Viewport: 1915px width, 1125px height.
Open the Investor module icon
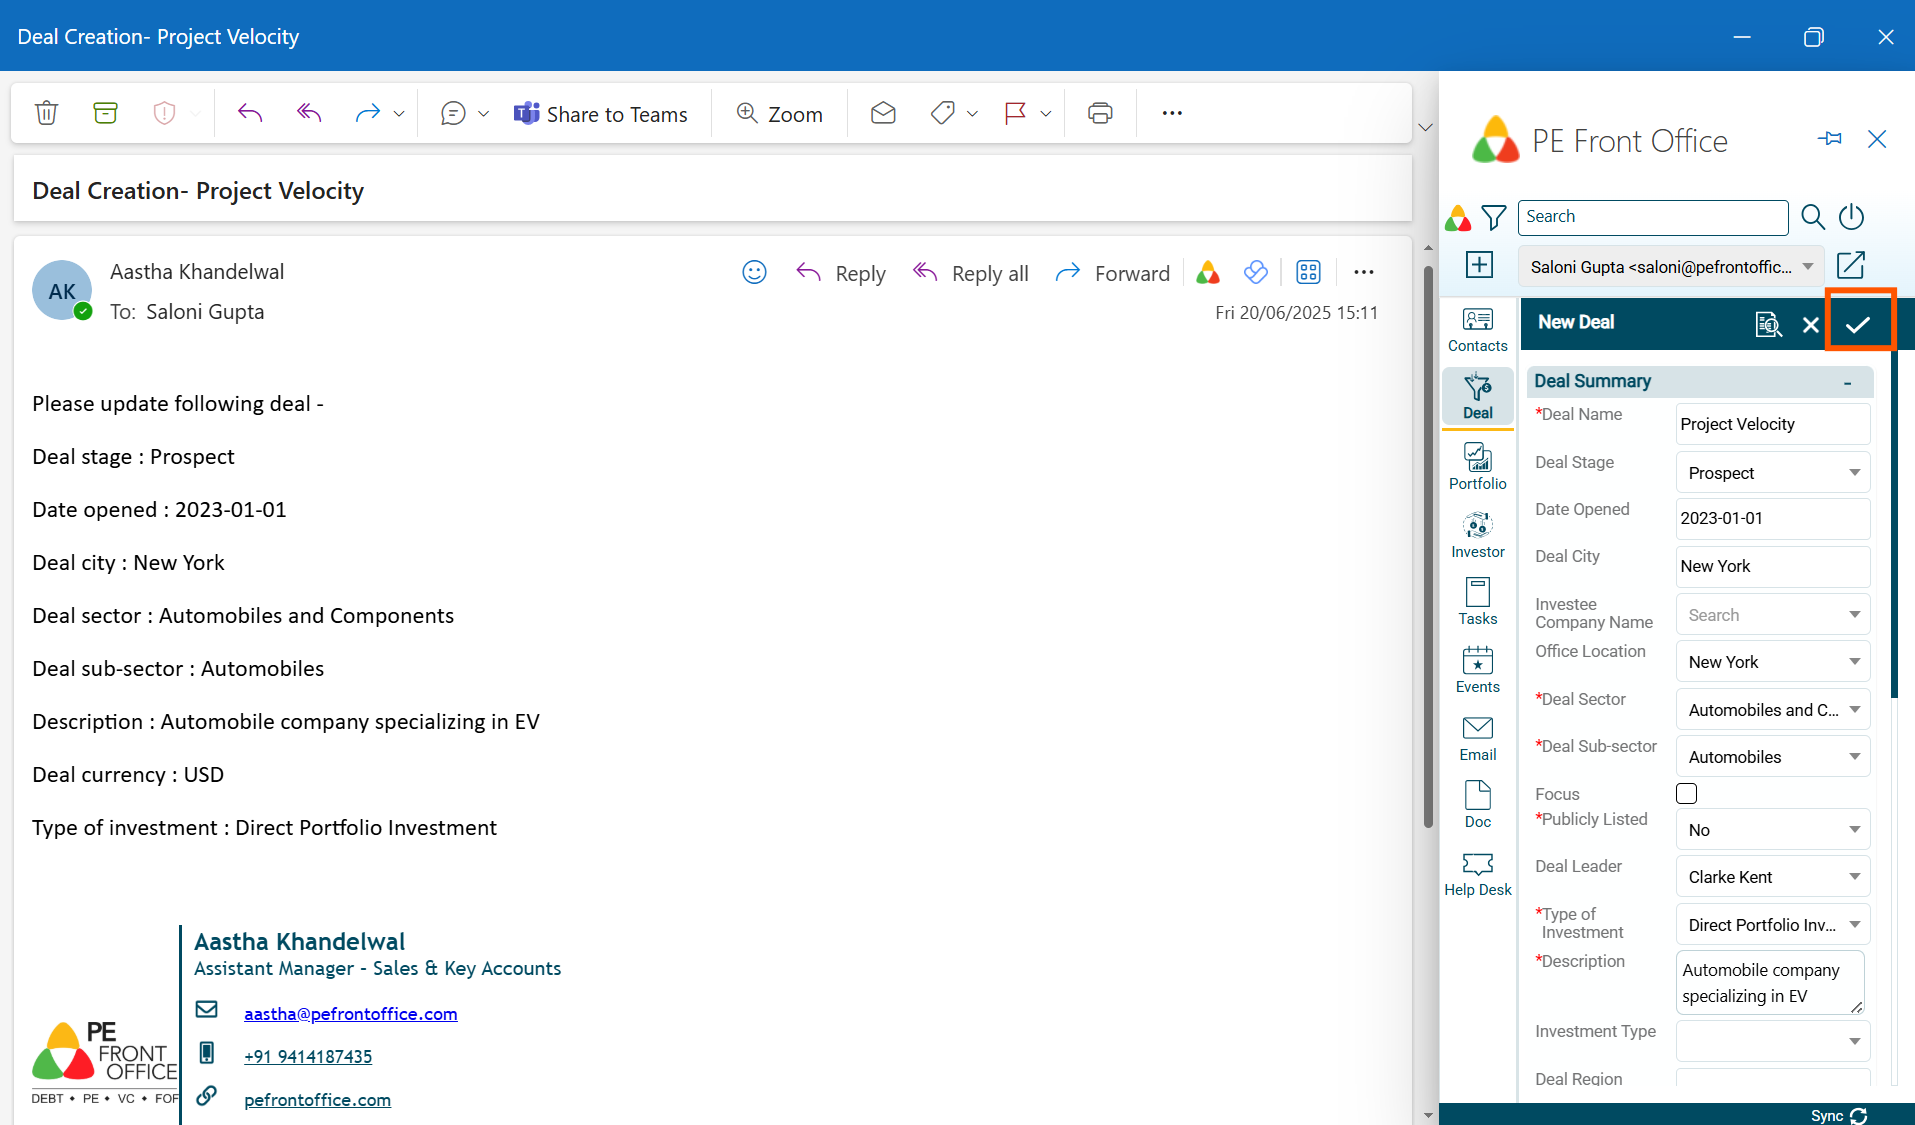1477,536
